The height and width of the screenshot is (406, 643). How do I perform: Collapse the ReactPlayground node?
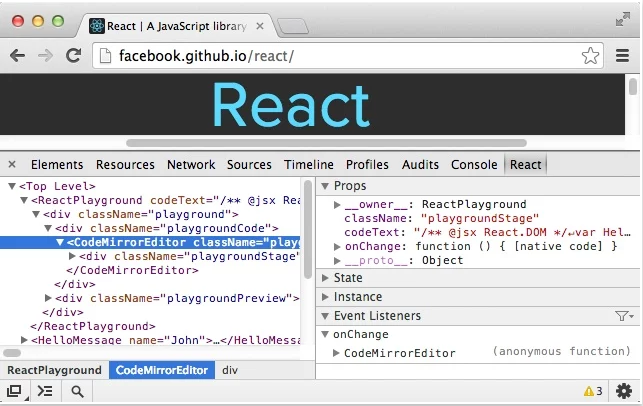24,200
